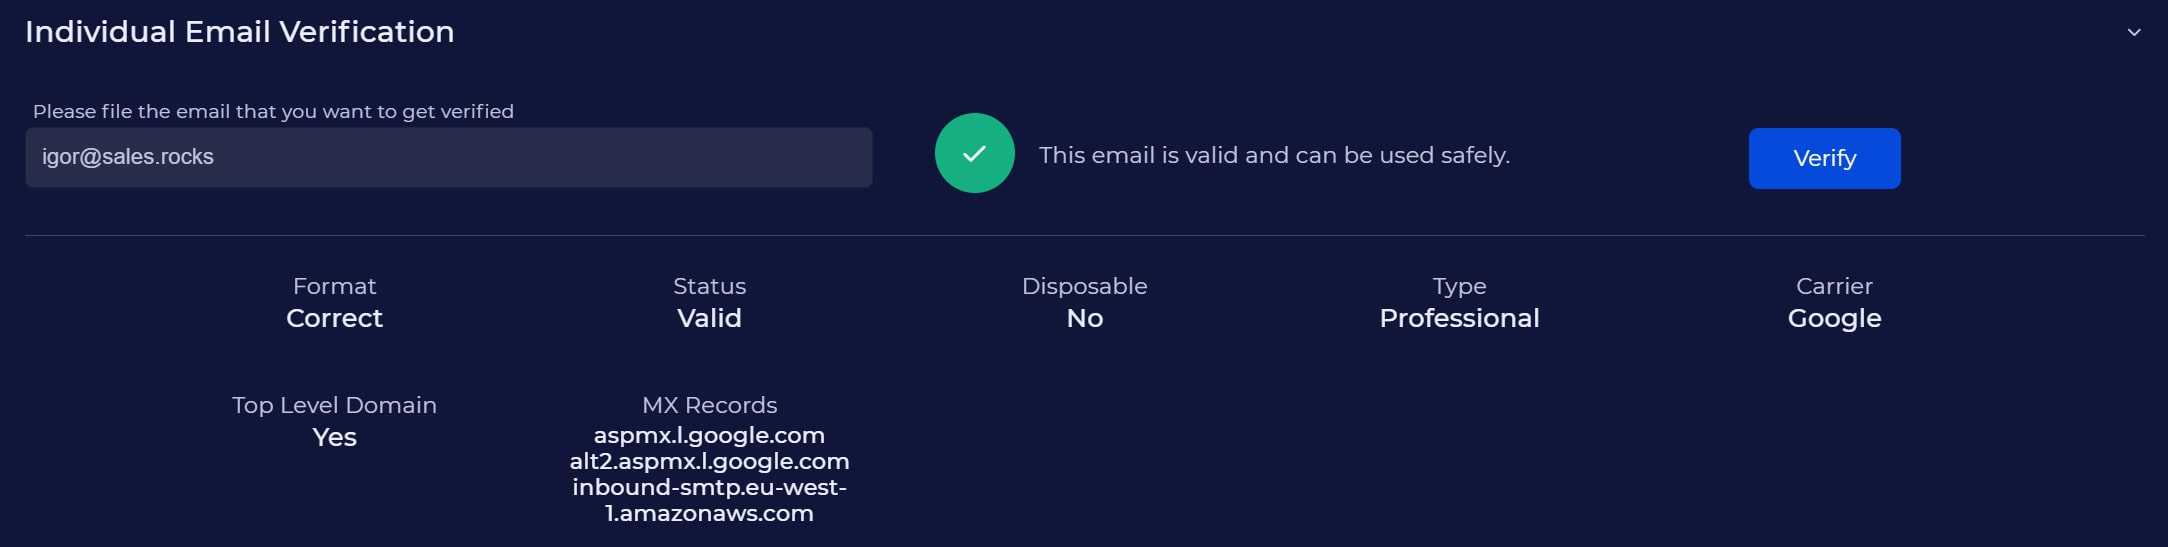Screen dimensions: 2168x547
Task: Select the email is valid message text
Action: (x=1274, y=155)
